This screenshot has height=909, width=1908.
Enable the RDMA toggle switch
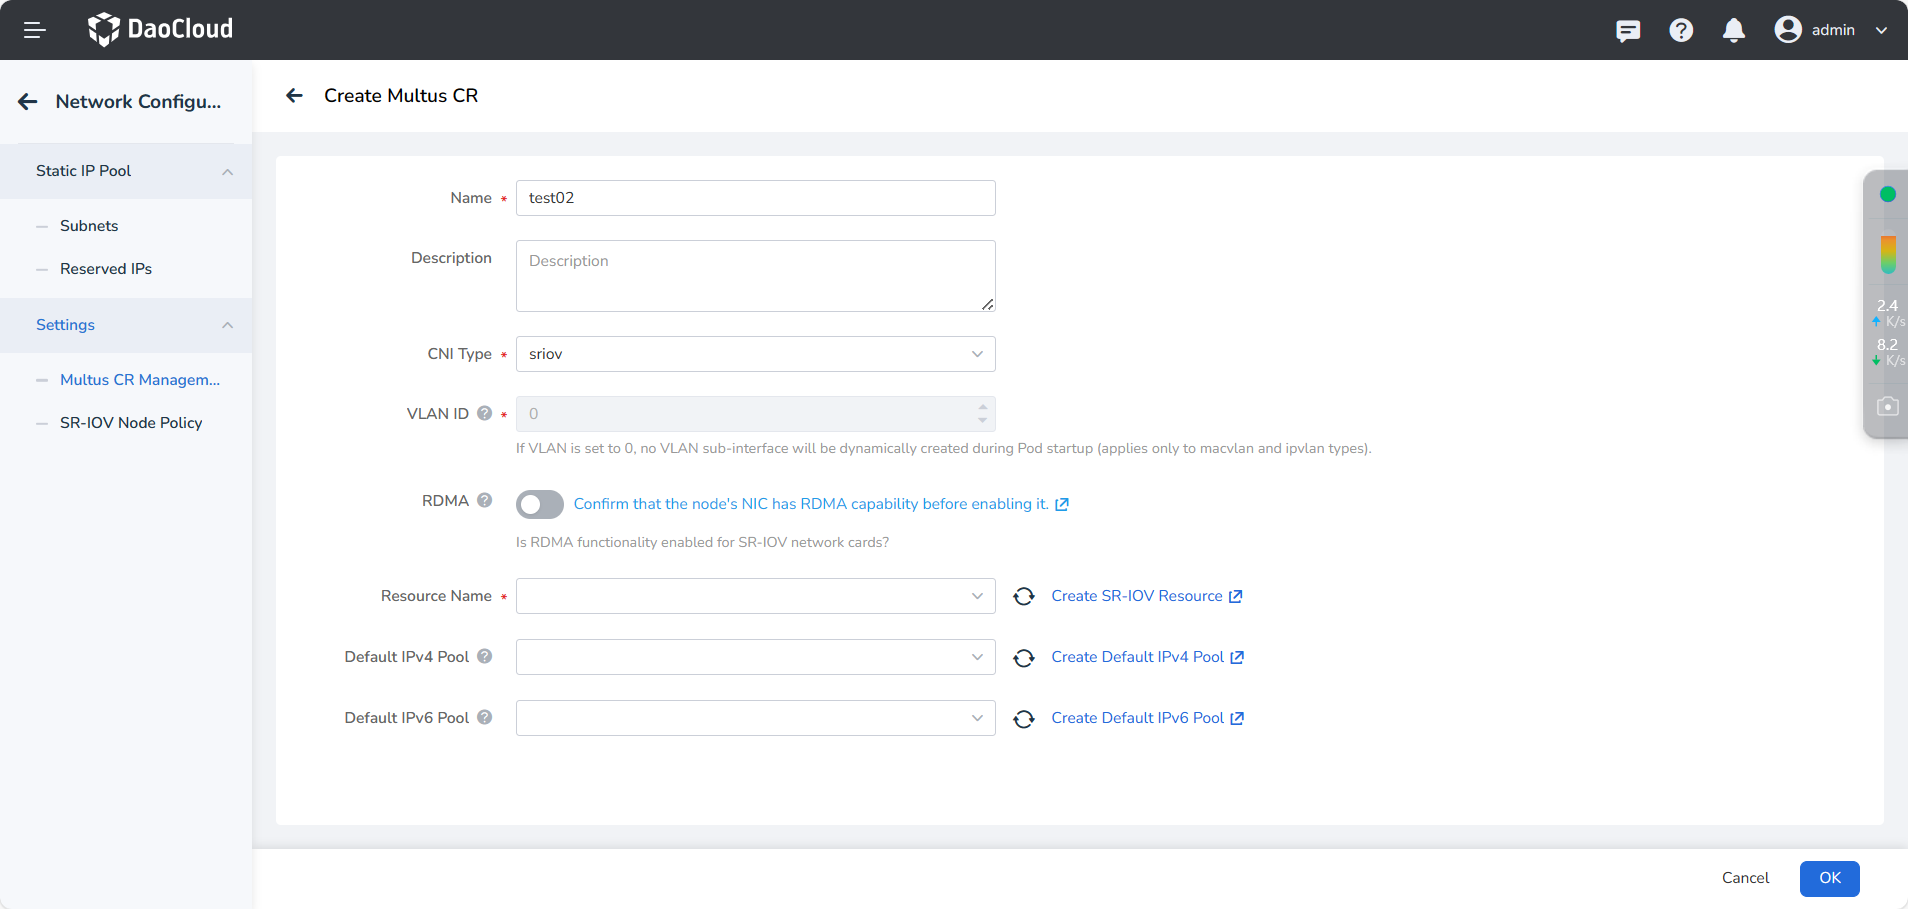point(540,504)
